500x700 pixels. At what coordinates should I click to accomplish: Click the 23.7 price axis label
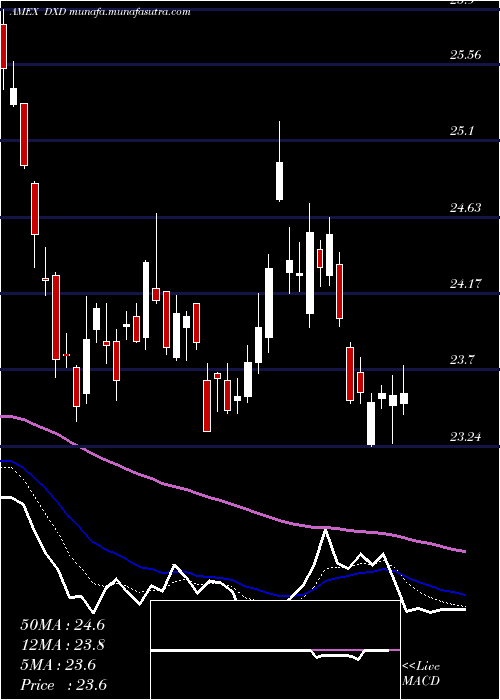point(463,359)
